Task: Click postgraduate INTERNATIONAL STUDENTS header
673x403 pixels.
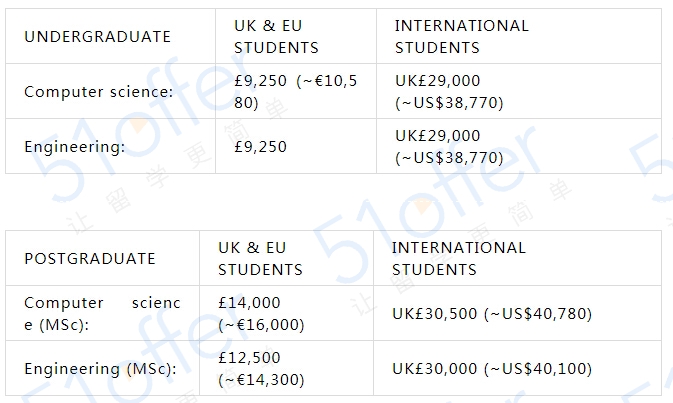Action: click(518, 258)
